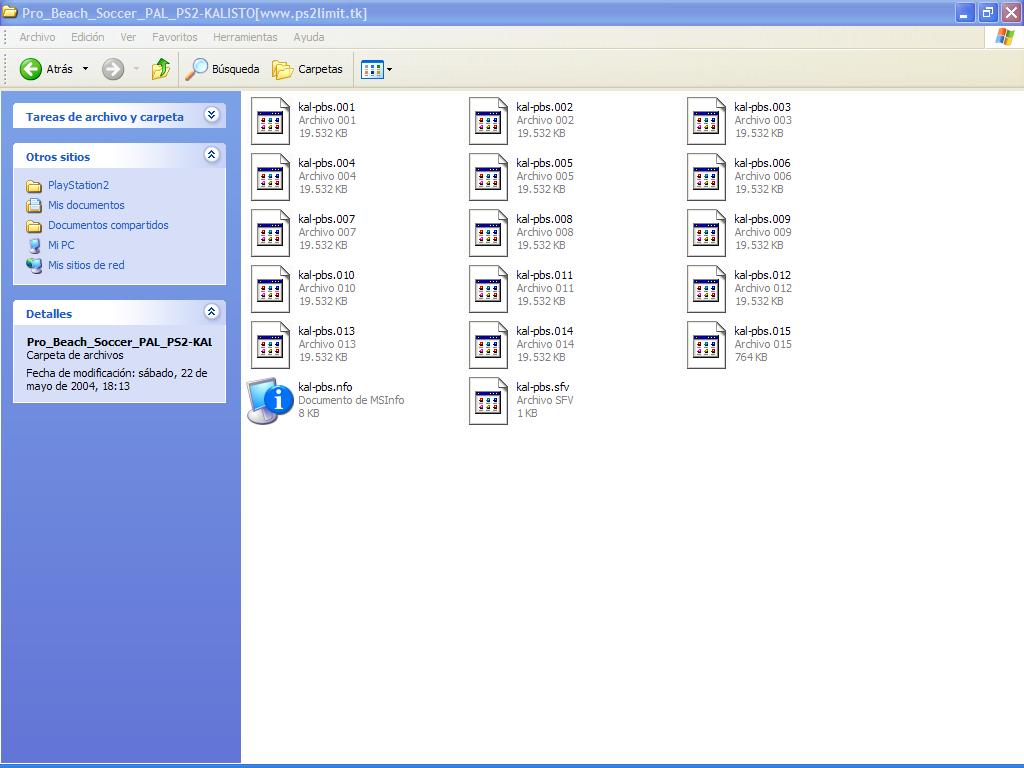Click the file name text kal-pbs.001

click(327, 107)
